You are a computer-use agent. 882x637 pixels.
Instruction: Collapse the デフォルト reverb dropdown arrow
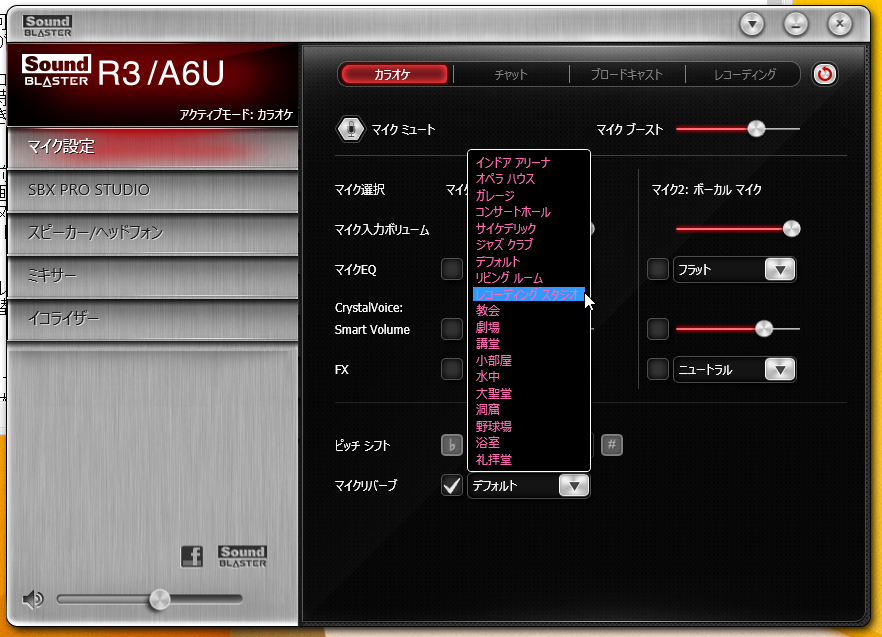click(x=574, y=486)
